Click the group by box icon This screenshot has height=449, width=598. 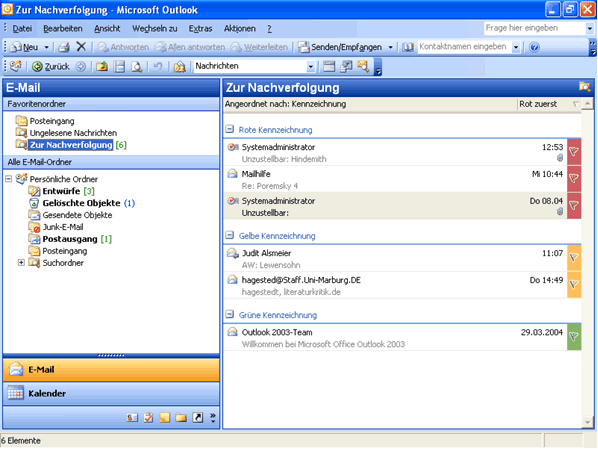tap(329, 66)
